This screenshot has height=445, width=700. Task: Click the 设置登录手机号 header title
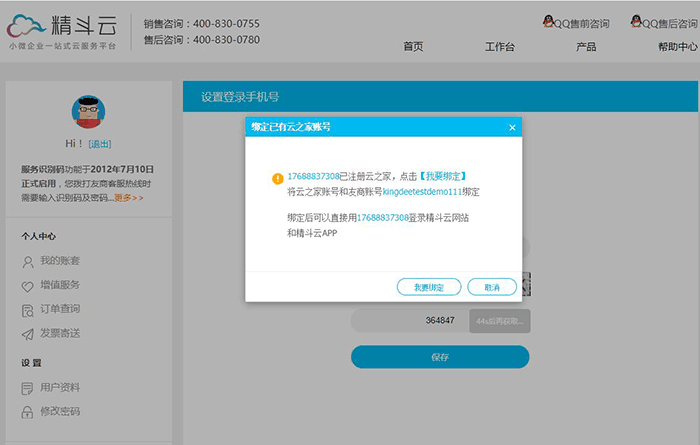pos(240,97)
